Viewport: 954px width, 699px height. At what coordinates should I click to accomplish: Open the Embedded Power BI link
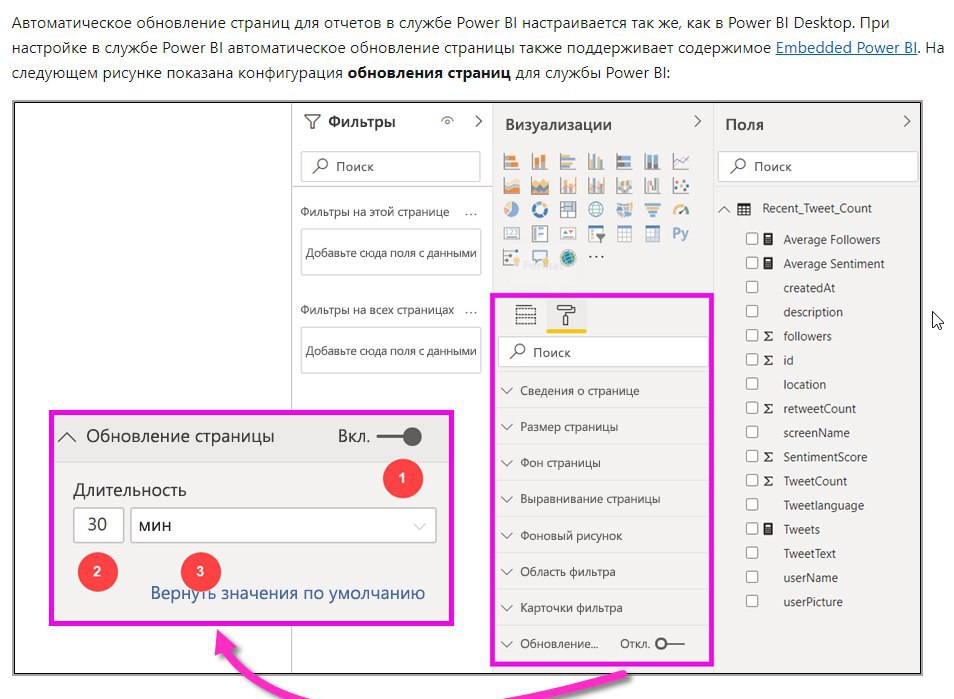click(x=846, y=47)
